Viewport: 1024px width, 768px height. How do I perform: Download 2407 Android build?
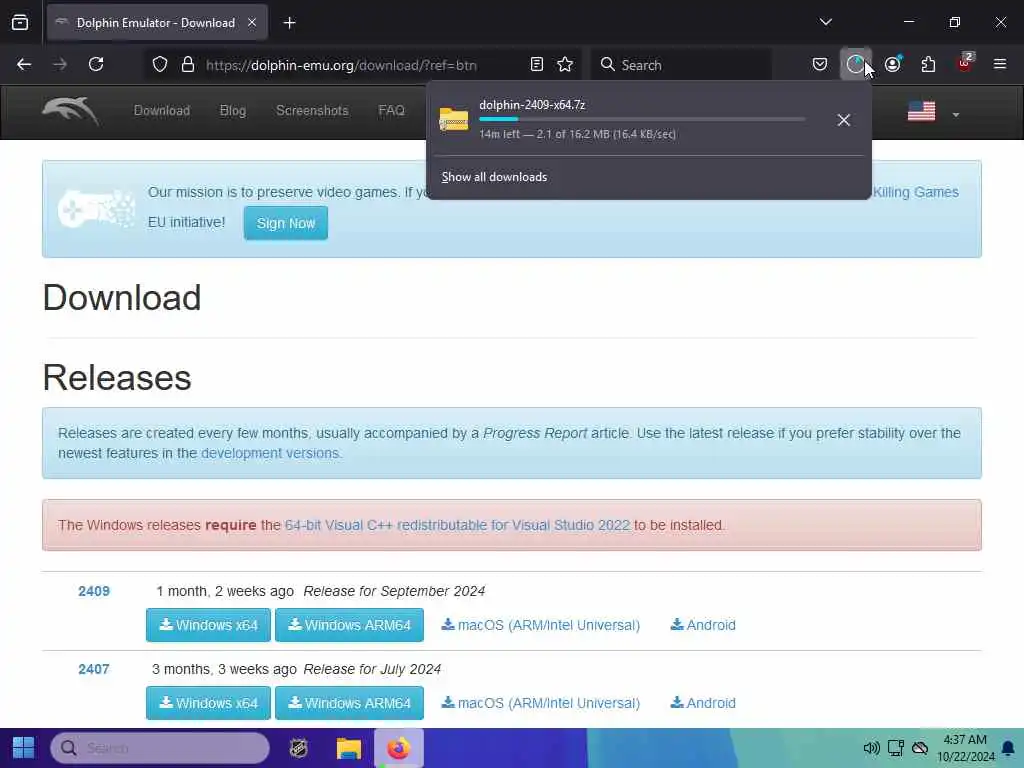703,703
